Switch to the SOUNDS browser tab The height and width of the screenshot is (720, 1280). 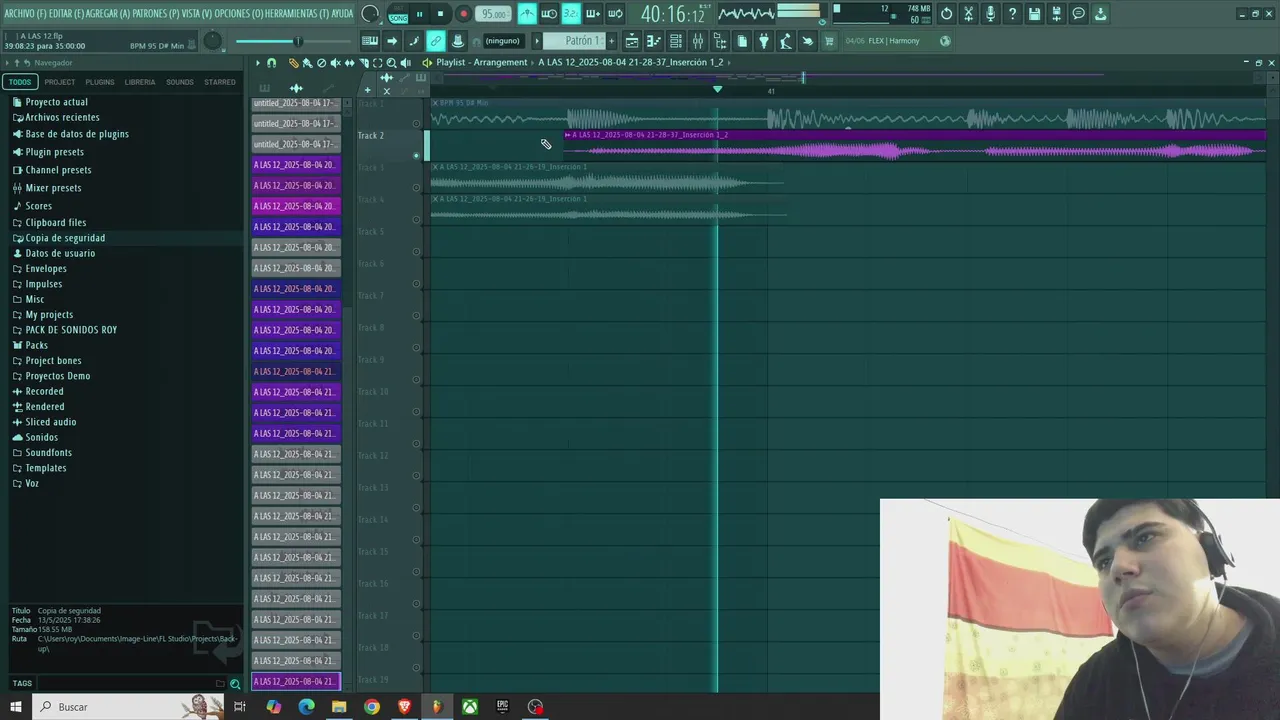pos(180,82)
